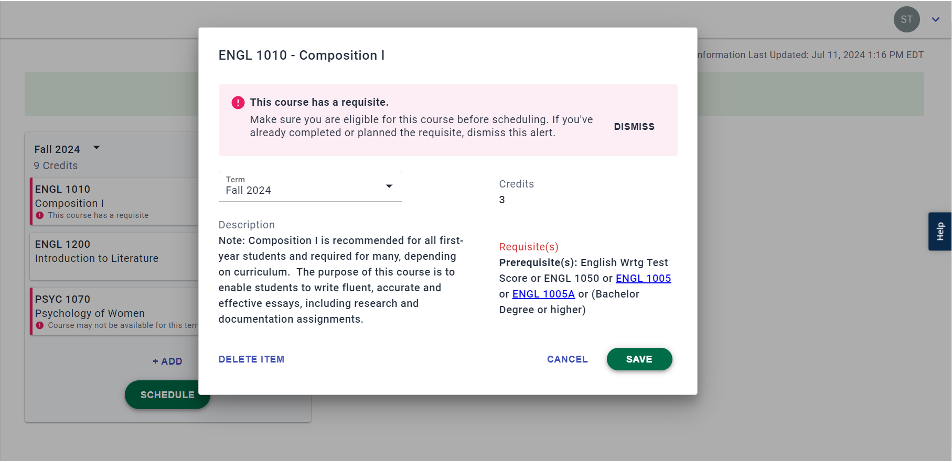952x462 pixels.
Task: Click the ST user avatar
Action: point(906,19)
